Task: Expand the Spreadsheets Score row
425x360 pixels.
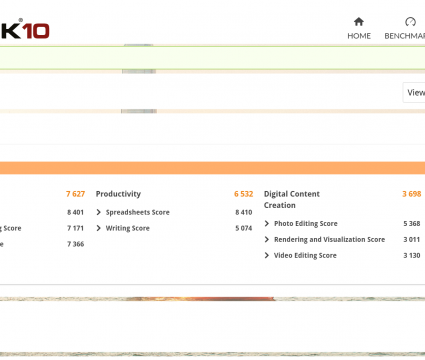Action: [x=99, y=212]
